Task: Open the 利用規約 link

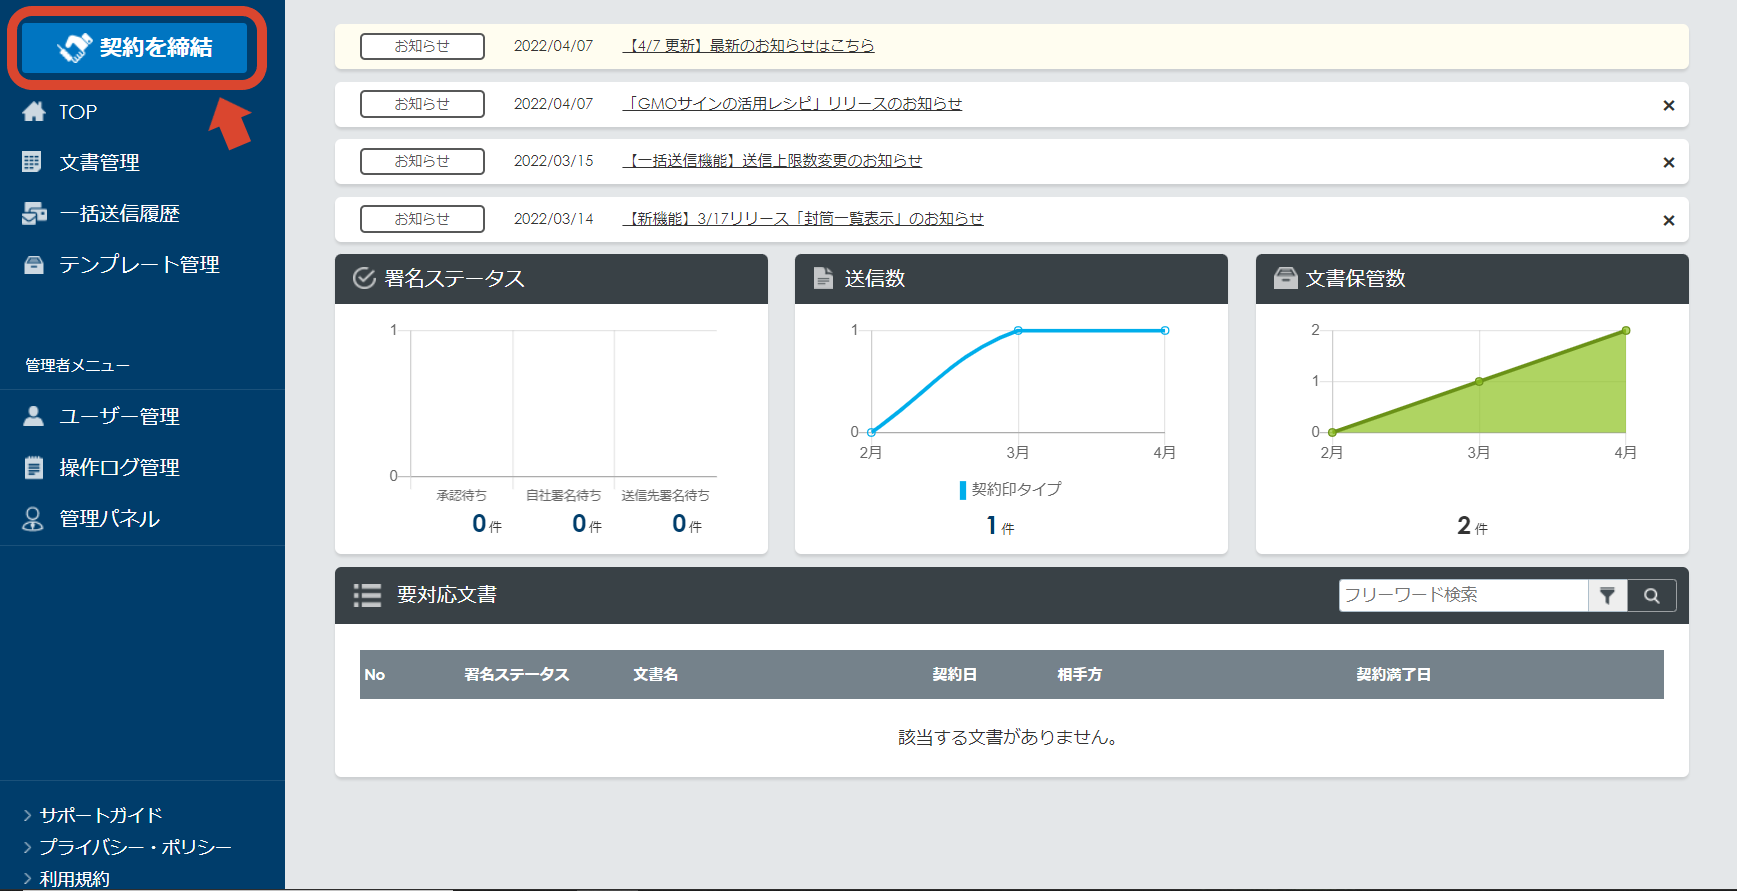Action: (x=74, y=879)
